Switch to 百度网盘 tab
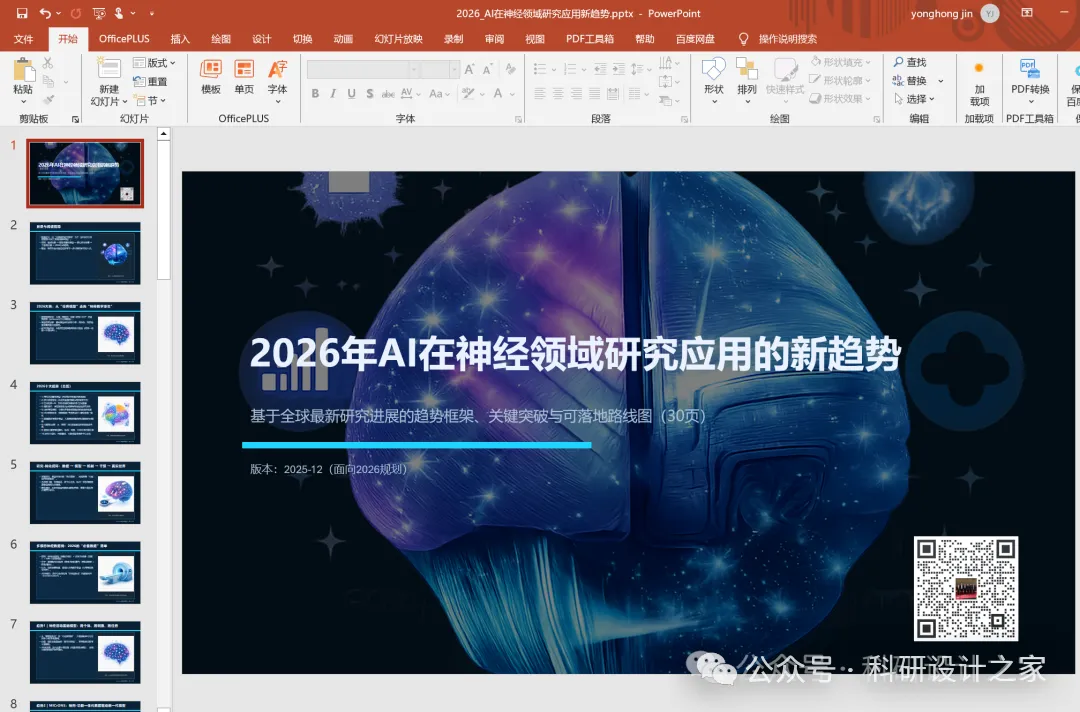Viewport: 1080px width, 712px height. (x=695, y=39)
